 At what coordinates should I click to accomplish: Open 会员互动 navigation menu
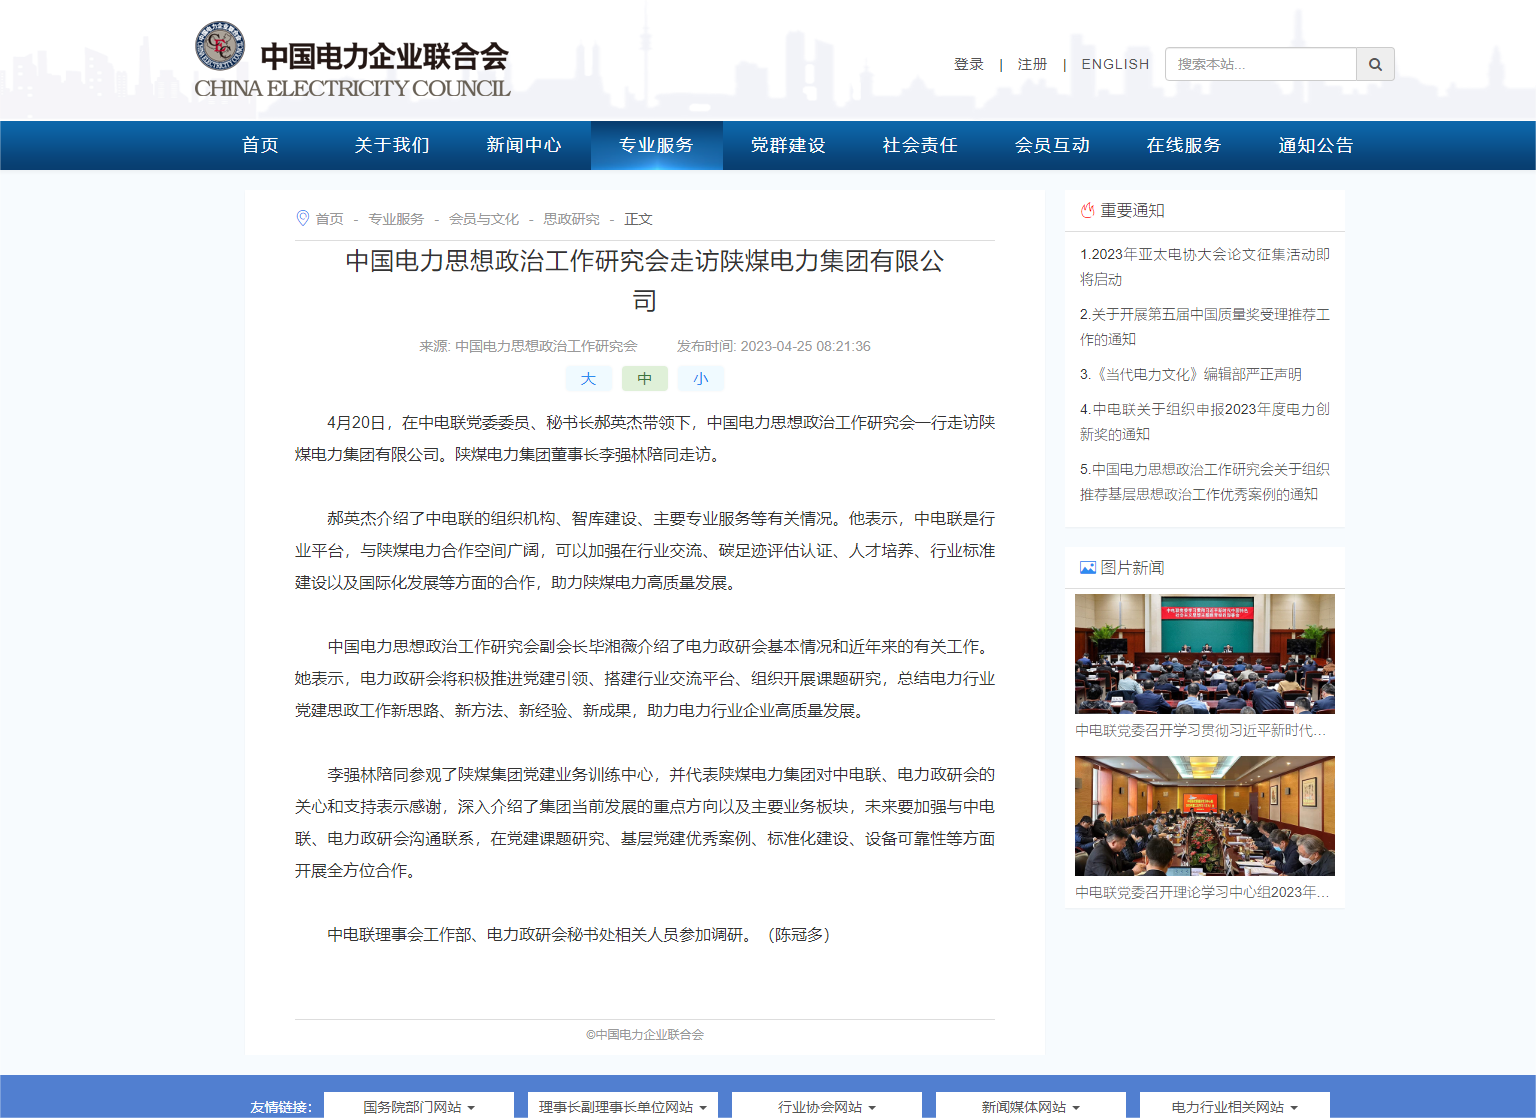[x=1052, y=145]
